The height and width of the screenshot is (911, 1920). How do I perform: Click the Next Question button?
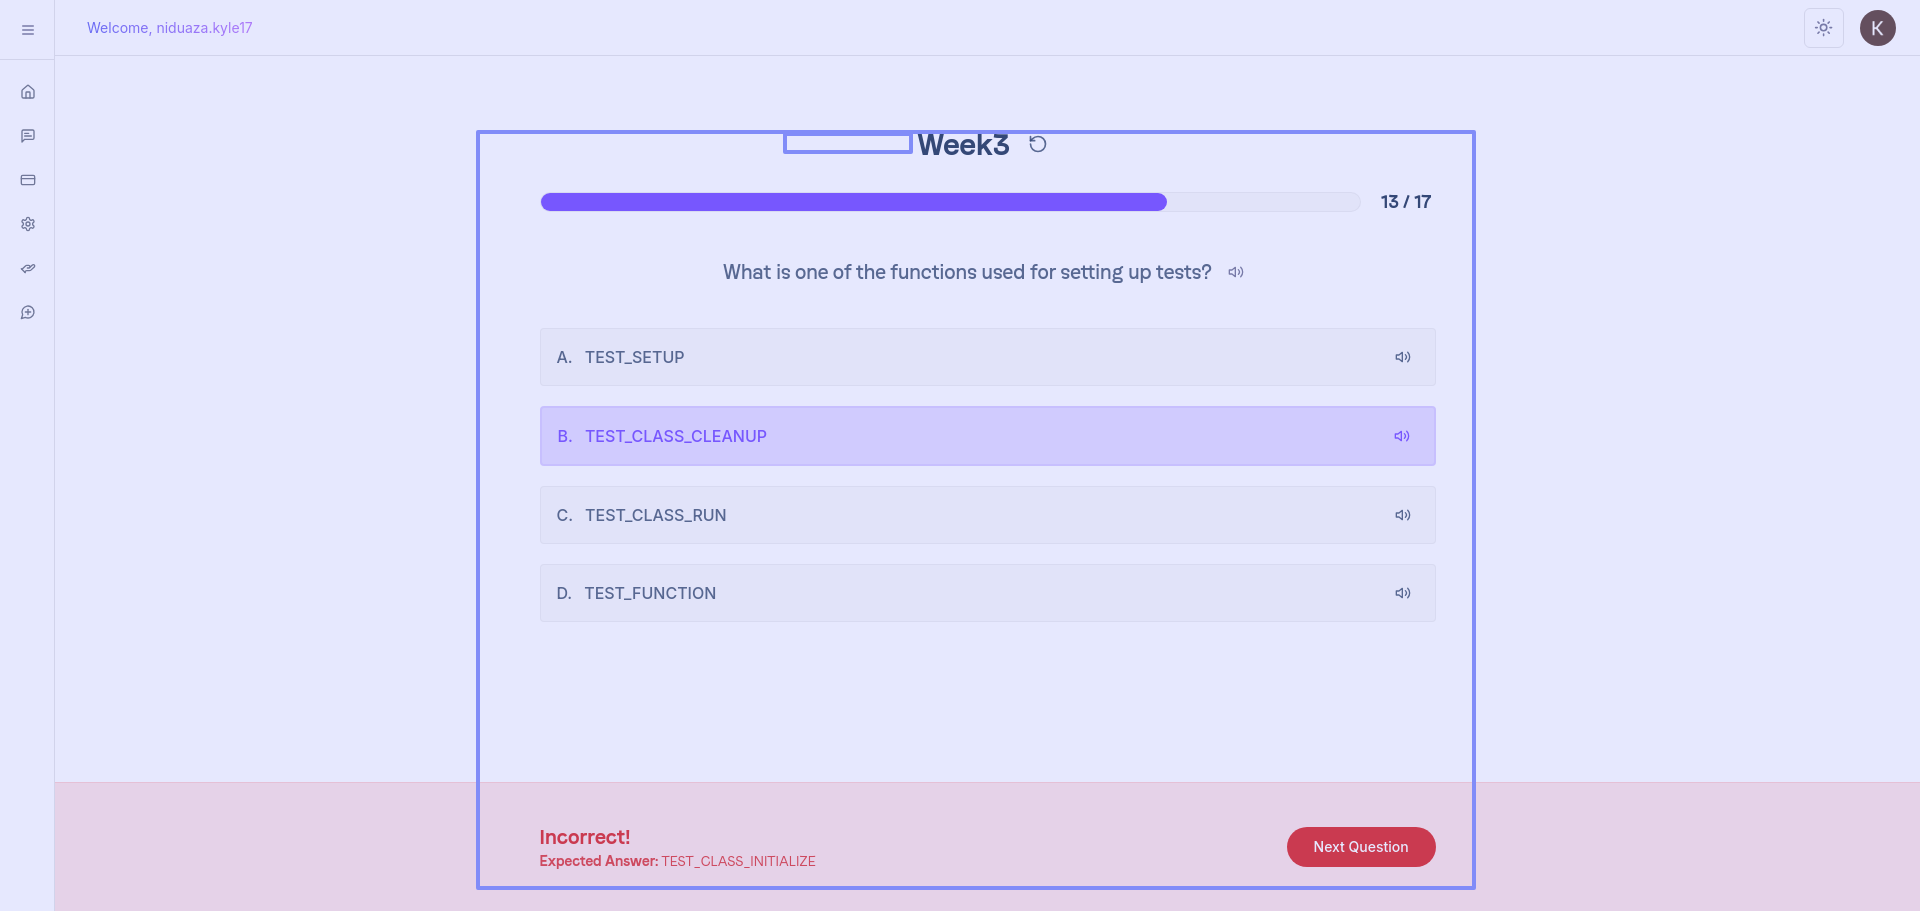tap(1361, 847)
